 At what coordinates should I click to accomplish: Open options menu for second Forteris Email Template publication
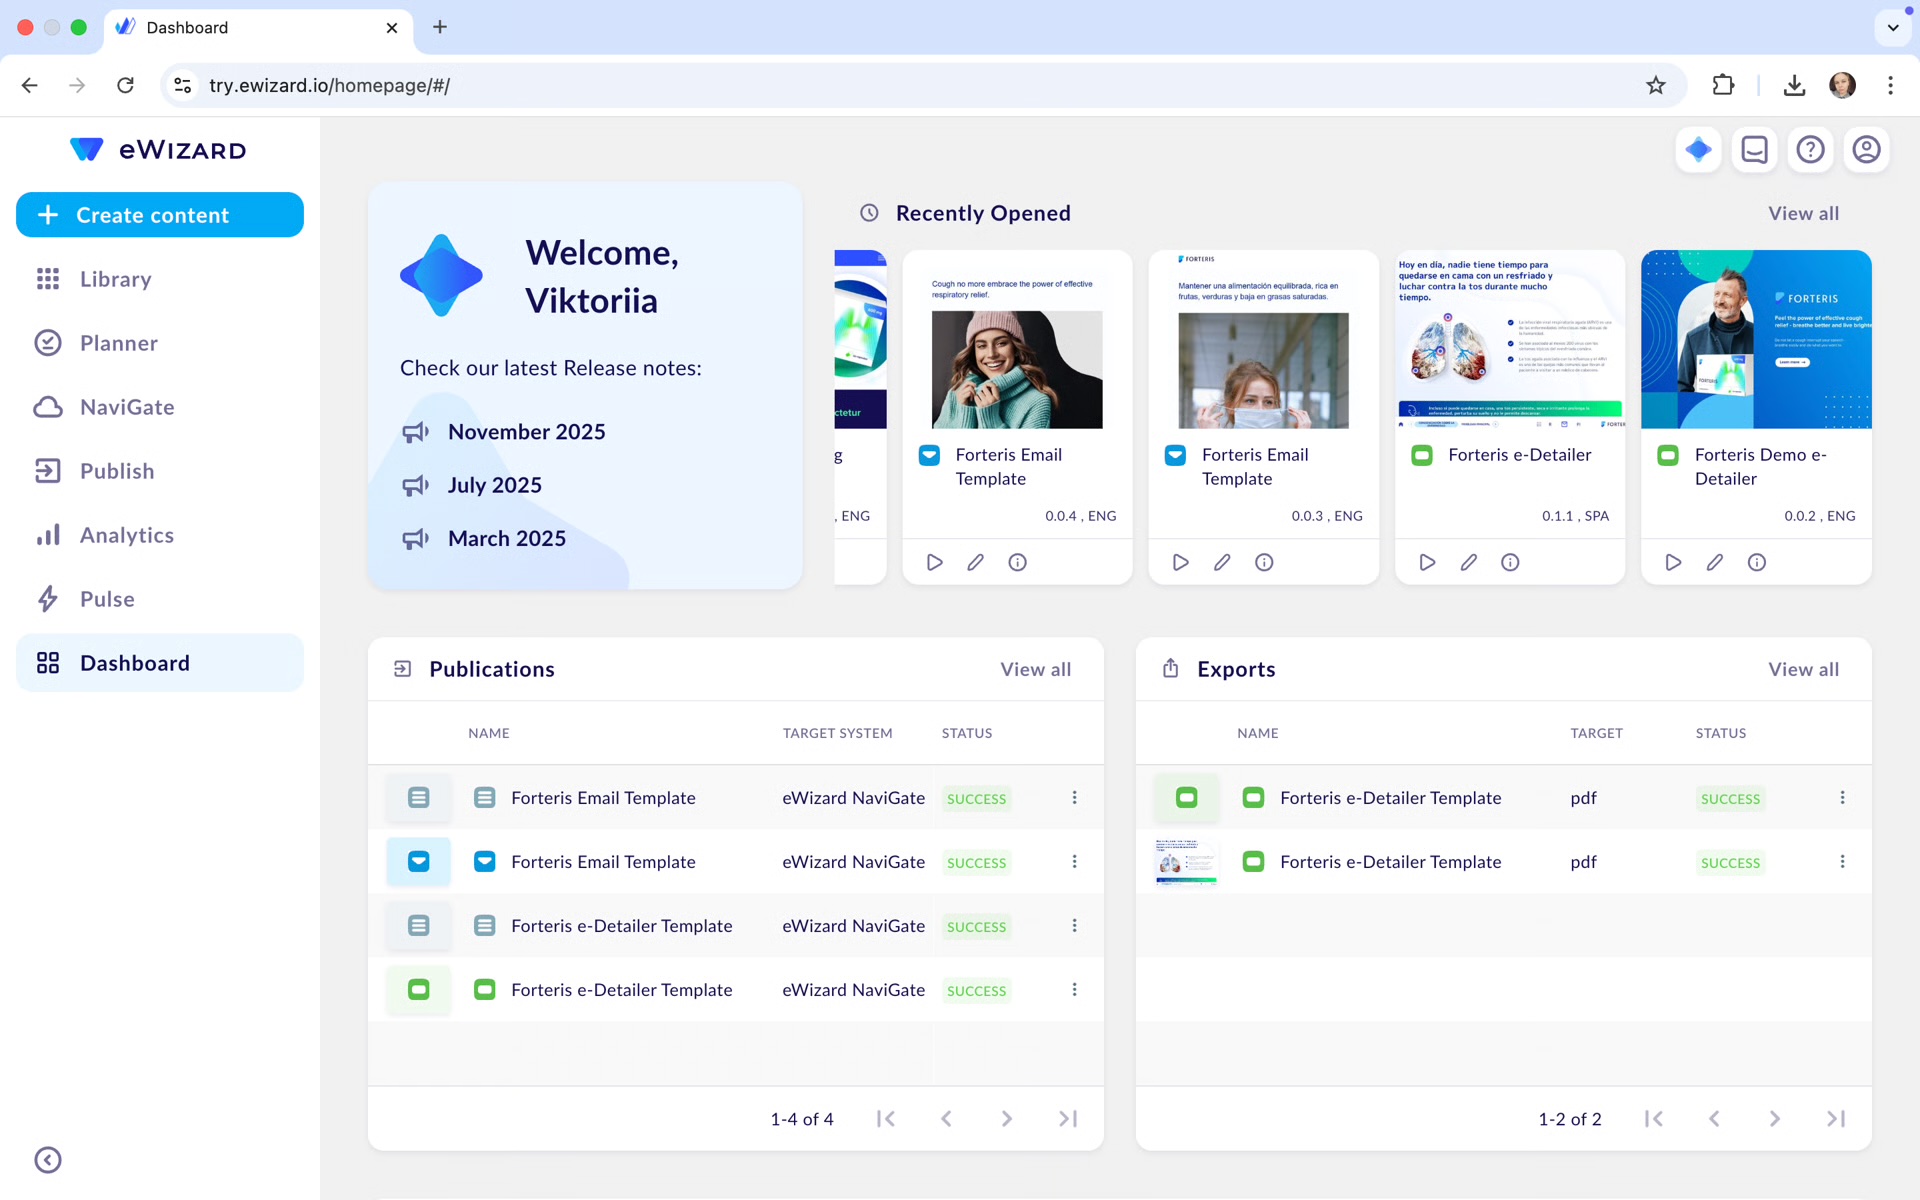pyautogui.click(x=1074, y=861)
